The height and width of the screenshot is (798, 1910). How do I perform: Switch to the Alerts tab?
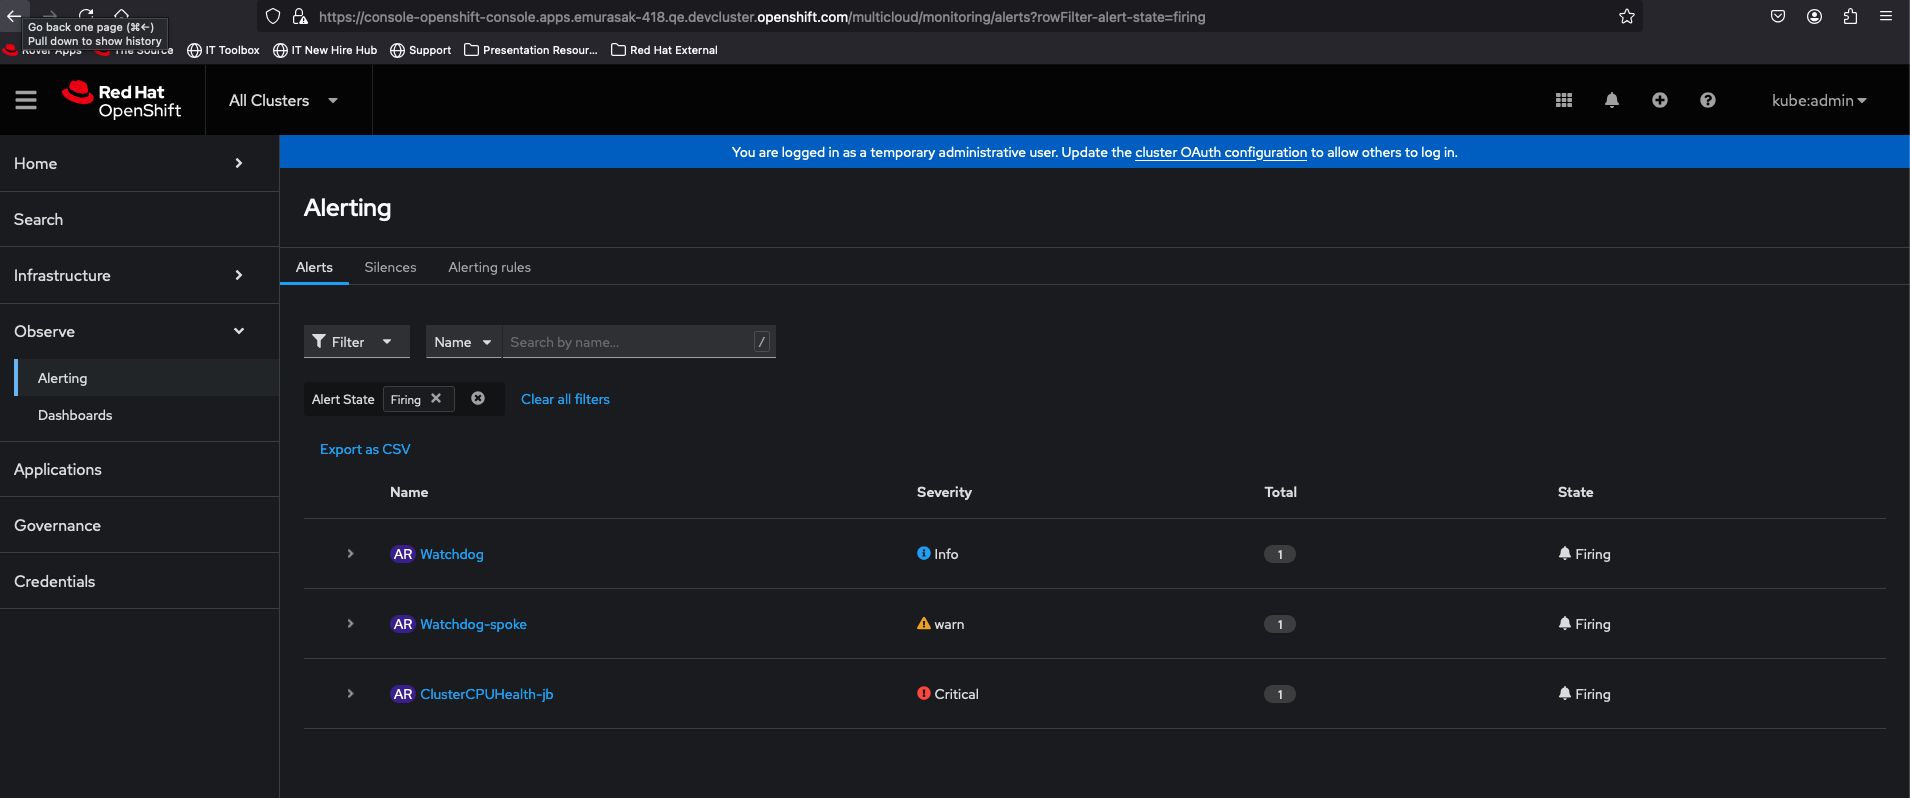(x=314, y=267)
